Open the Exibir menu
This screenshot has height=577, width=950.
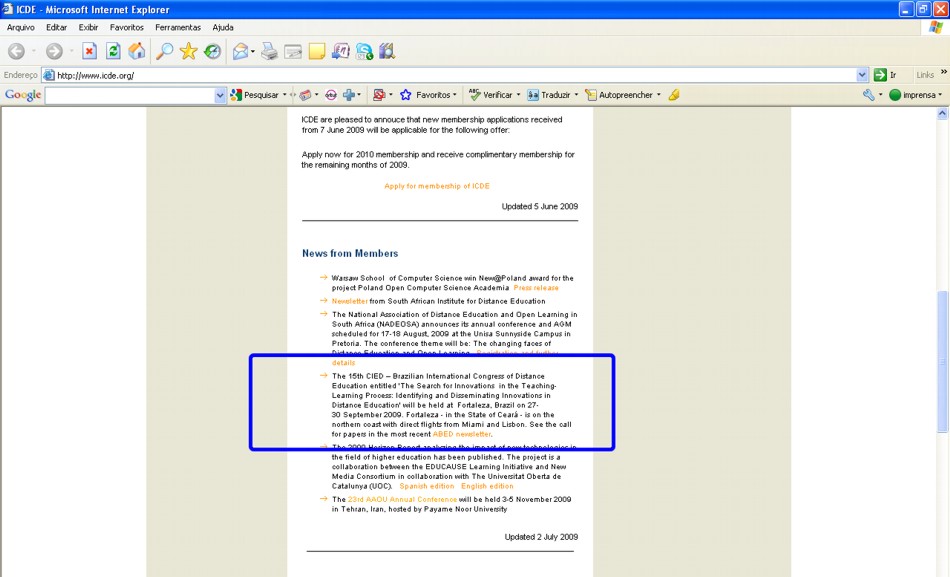point(88,27)
